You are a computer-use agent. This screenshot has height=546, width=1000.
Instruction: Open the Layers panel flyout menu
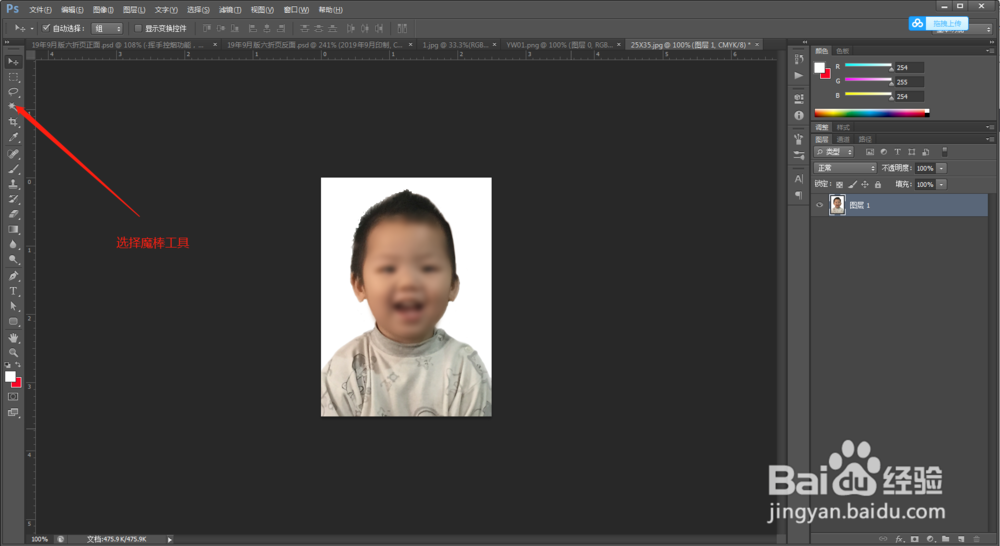click(x=989, y=139)
